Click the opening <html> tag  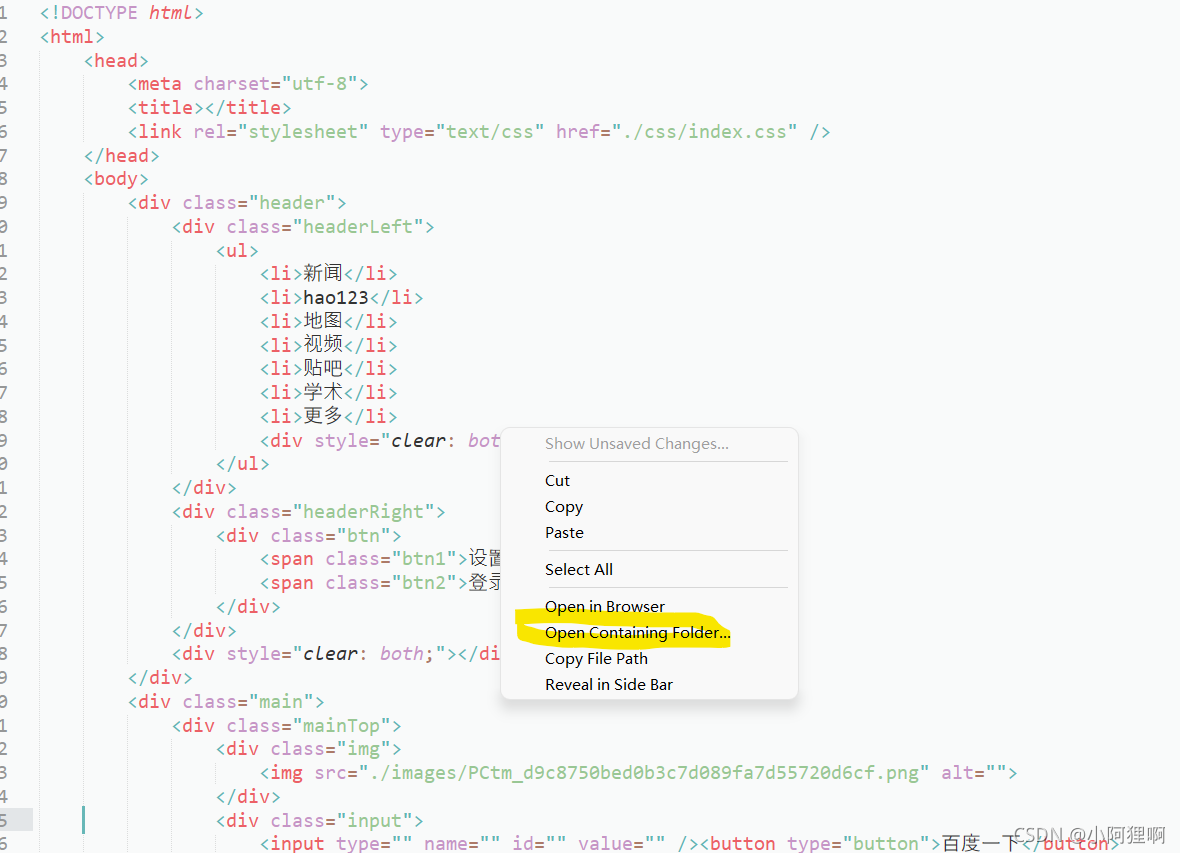[x=72, y=37]
